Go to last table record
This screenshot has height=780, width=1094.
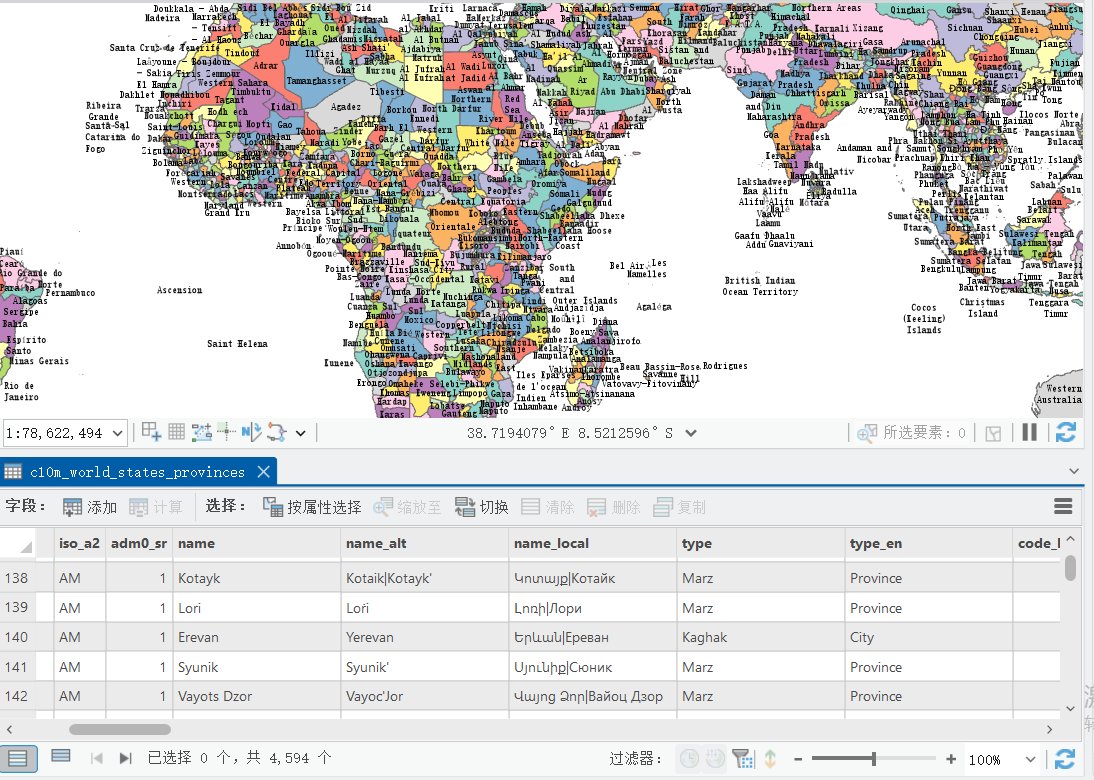tap(126, 758)
